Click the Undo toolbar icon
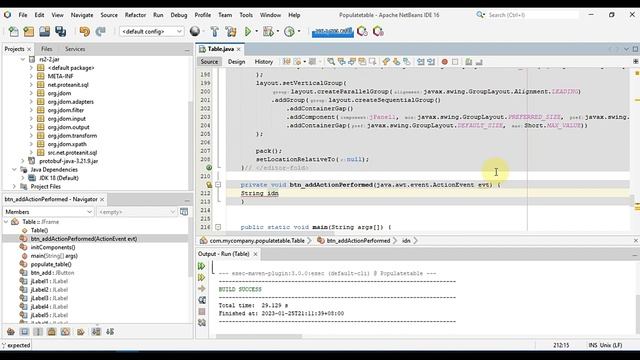This screenshot has height=360, width=640. [x=84, y=31]
